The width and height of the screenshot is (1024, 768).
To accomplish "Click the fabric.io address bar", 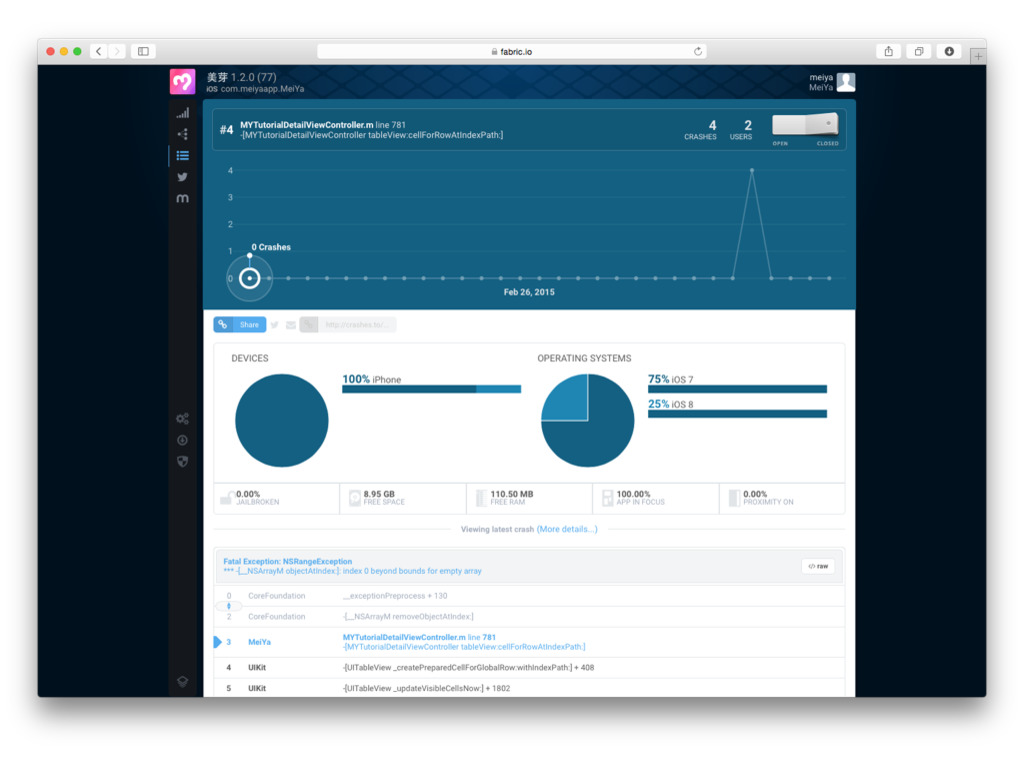I will (511, 51).
